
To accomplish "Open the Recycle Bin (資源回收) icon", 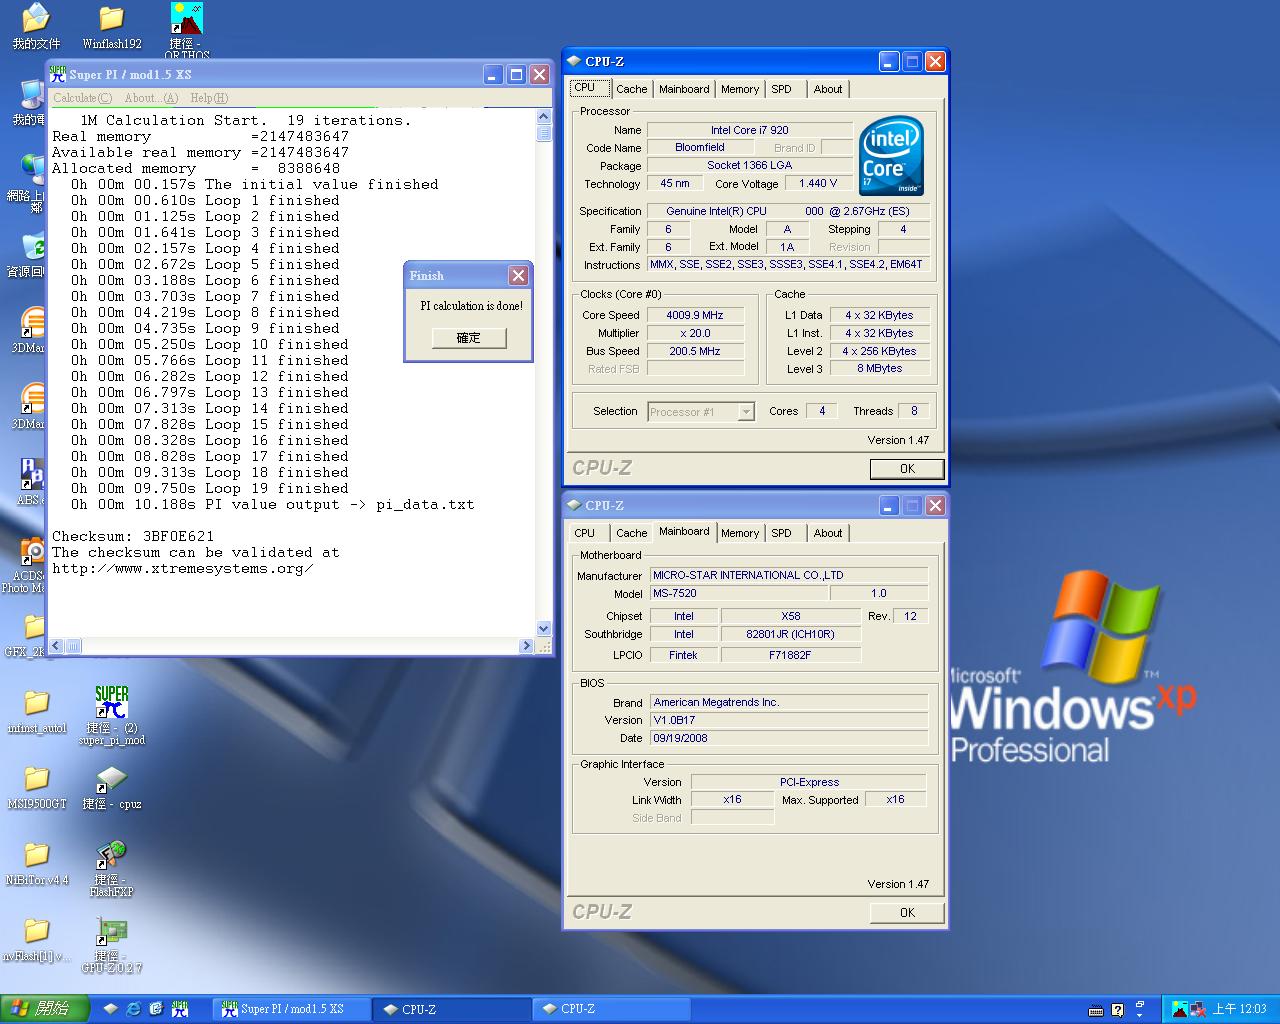I will click(28, 255).
